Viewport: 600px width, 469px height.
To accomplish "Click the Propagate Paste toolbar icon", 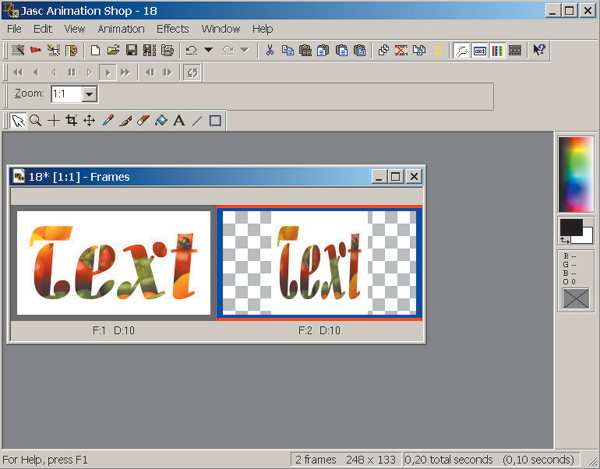I will coord(419,50).
